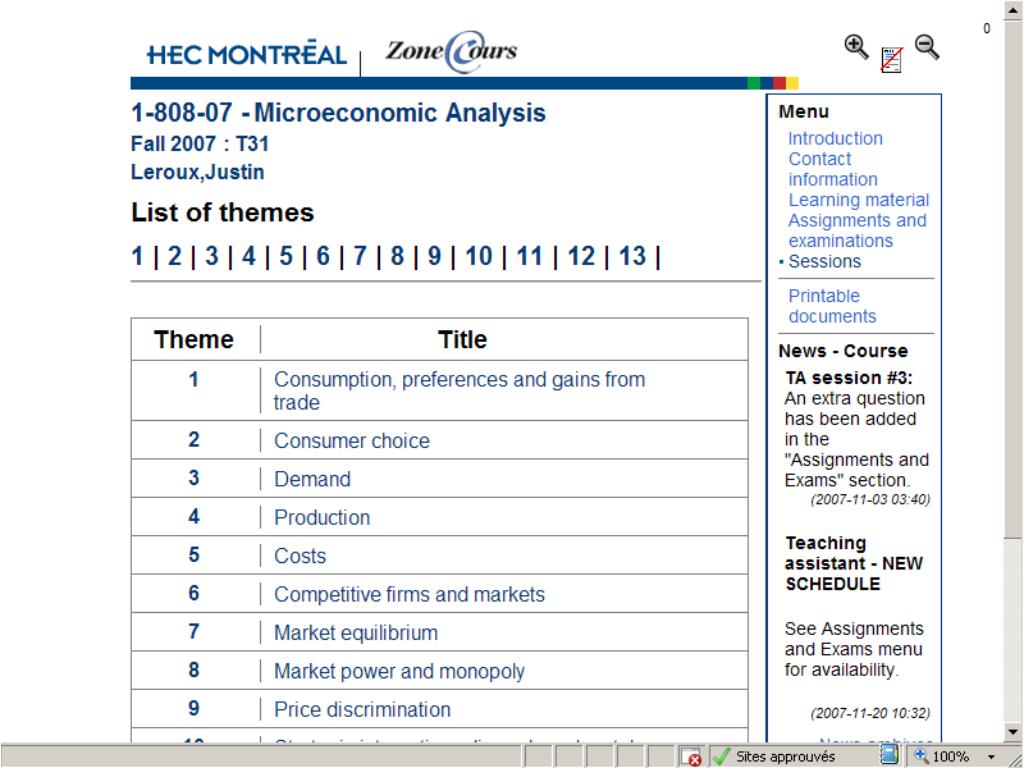This screenshot has width=1024, height=768.
Task: Open the Market equilibrium theme
Action: click(356, 633)
